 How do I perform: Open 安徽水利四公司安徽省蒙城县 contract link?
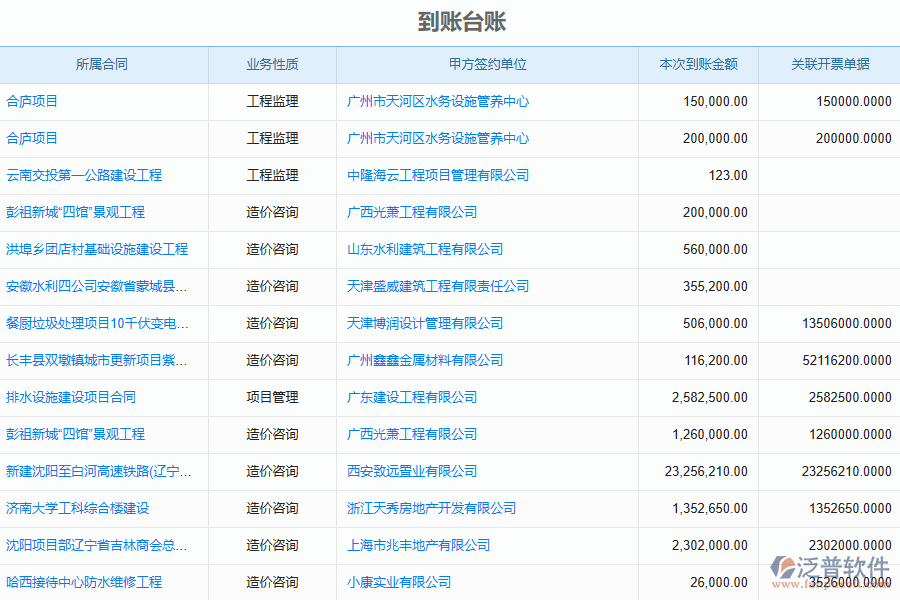[96, 287]
